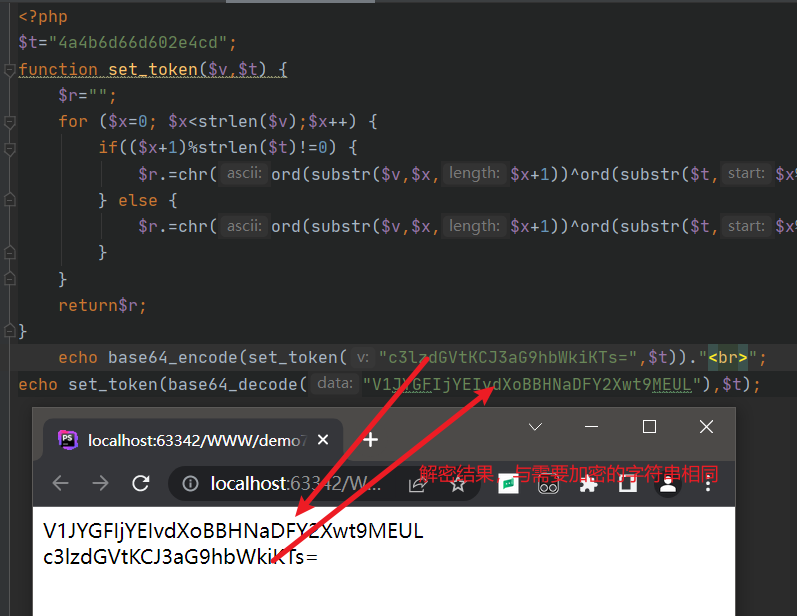The image size is (797, 616).
Task: Open the tab search chevron dropdown
Action: pos(535,426)
